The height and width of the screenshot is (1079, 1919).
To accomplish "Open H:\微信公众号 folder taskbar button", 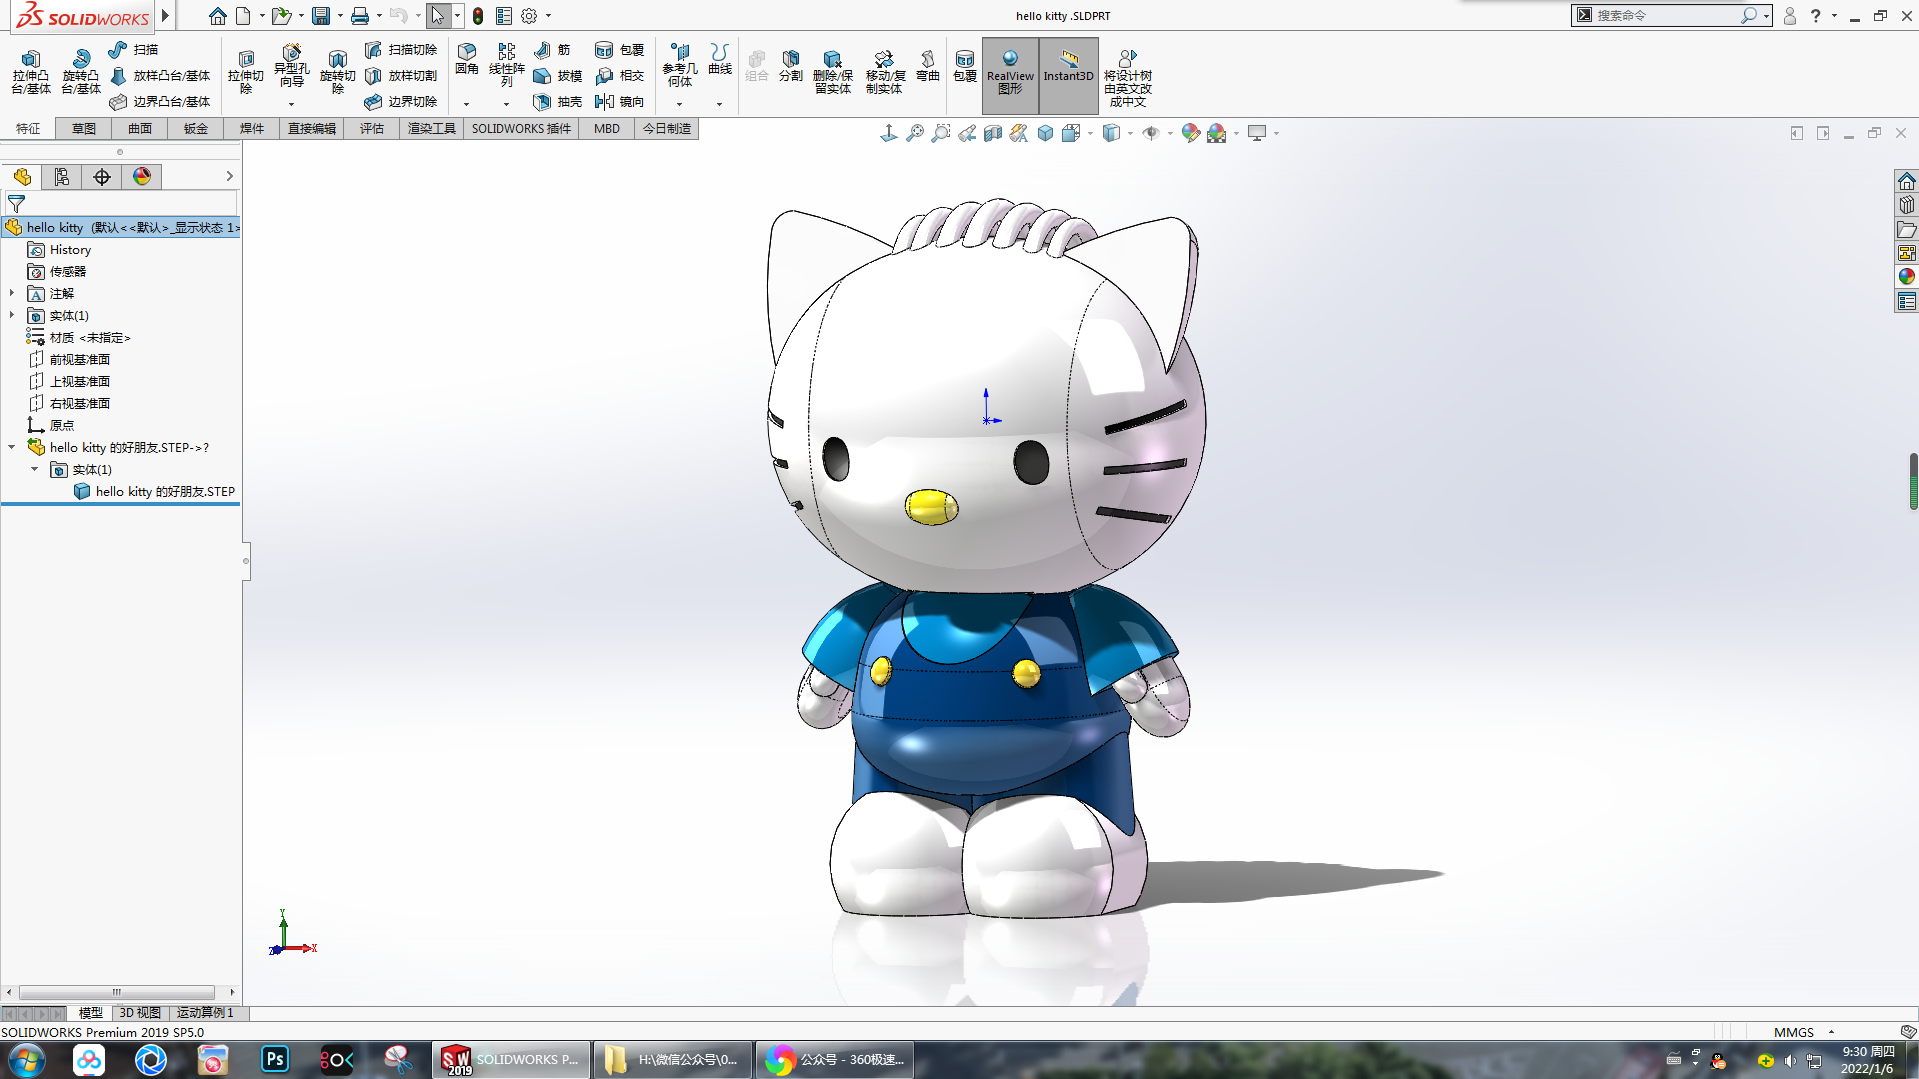I will (671, 1059).
